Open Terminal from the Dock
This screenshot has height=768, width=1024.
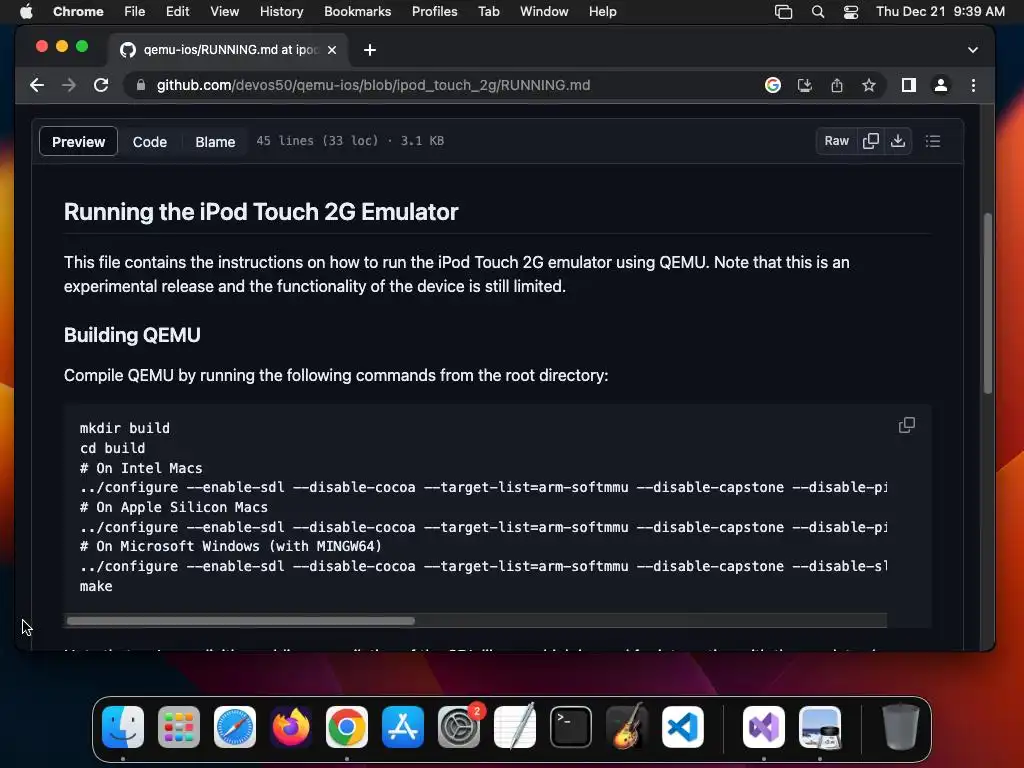tap(571, 727)
